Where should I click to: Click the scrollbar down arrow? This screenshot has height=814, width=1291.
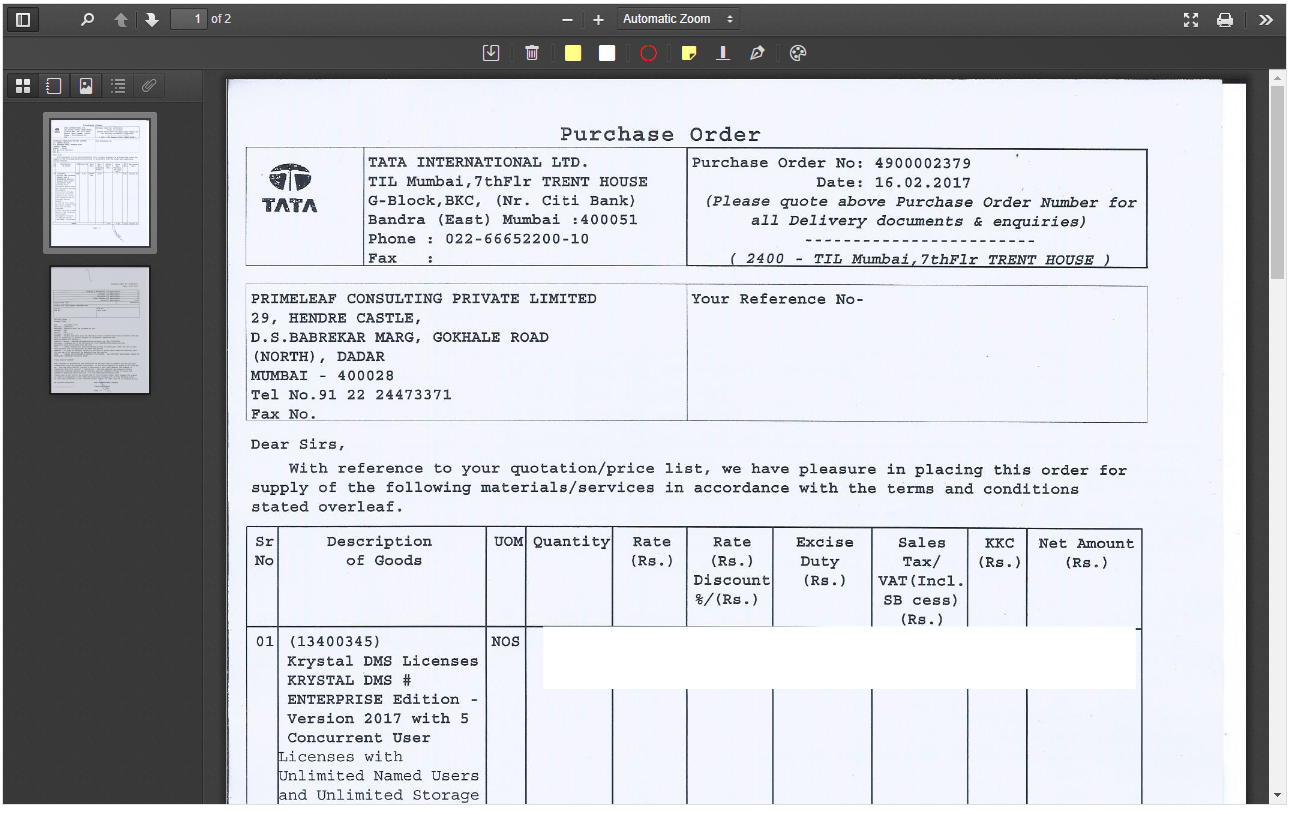1277,796
